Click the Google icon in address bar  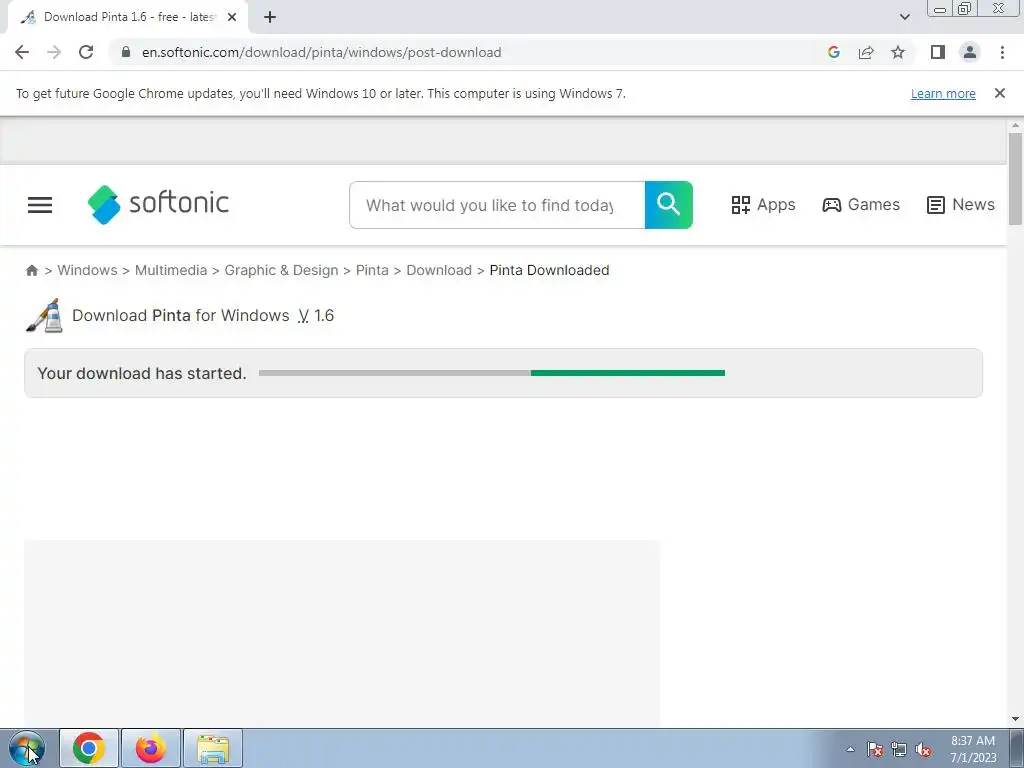pyautogui.click(x=833, y=52)
